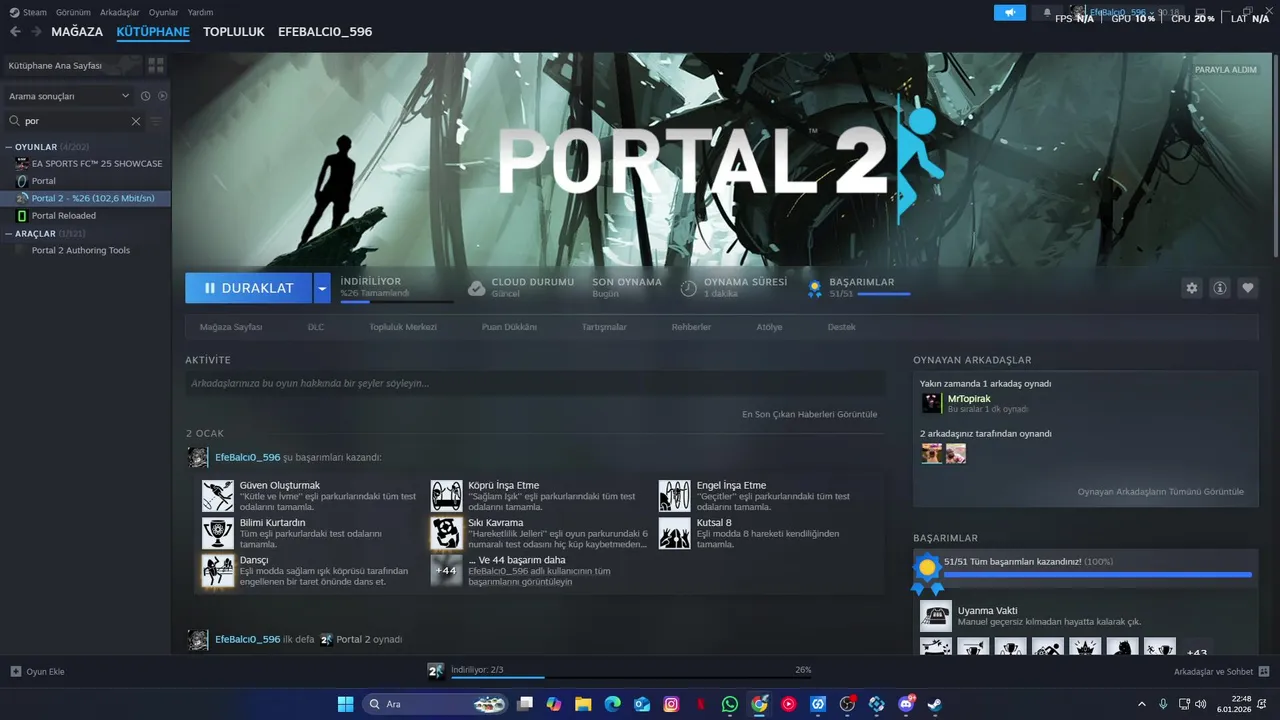
Task: Click the +44 more achievements tile
Action: [447, 570]
